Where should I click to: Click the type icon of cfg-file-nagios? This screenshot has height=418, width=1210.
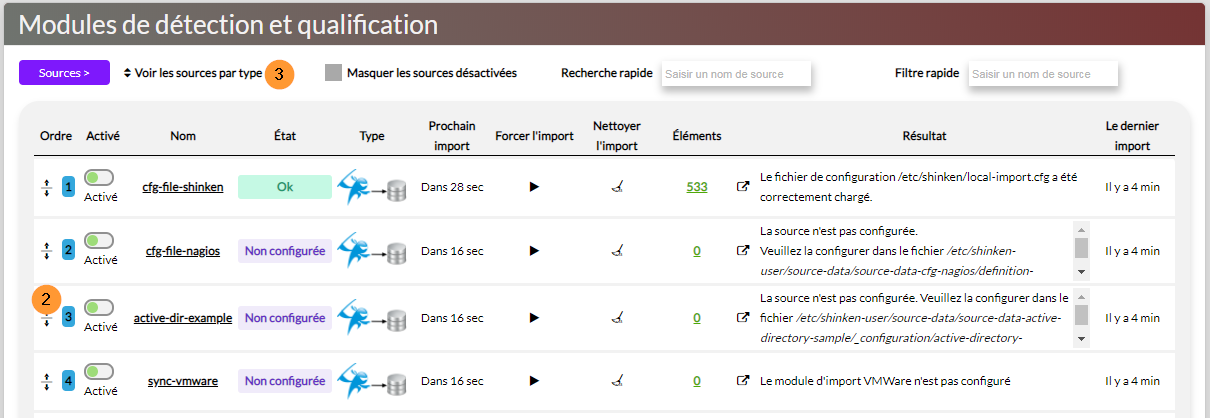tap(371, 252)
